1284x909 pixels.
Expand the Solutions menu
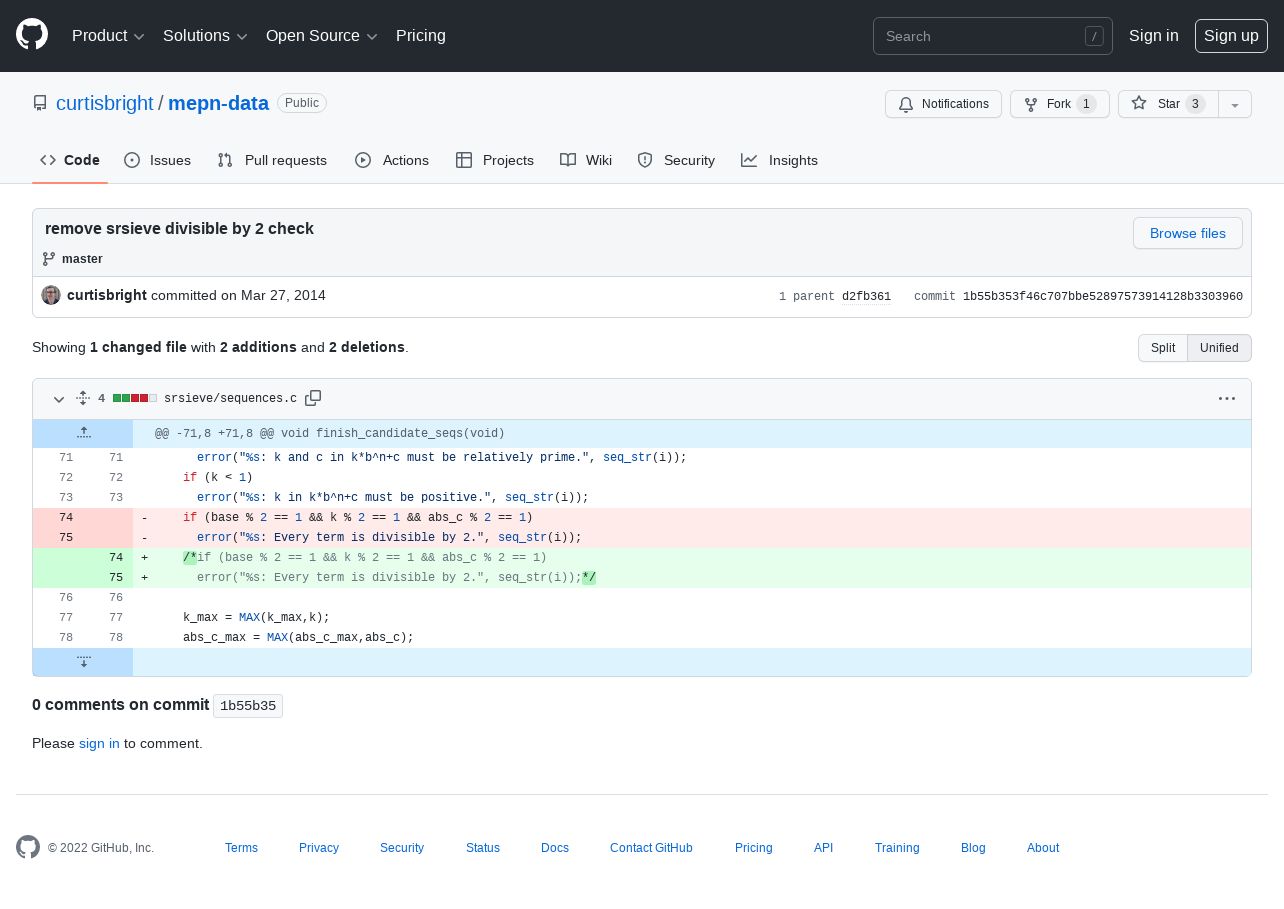point(205,36)
